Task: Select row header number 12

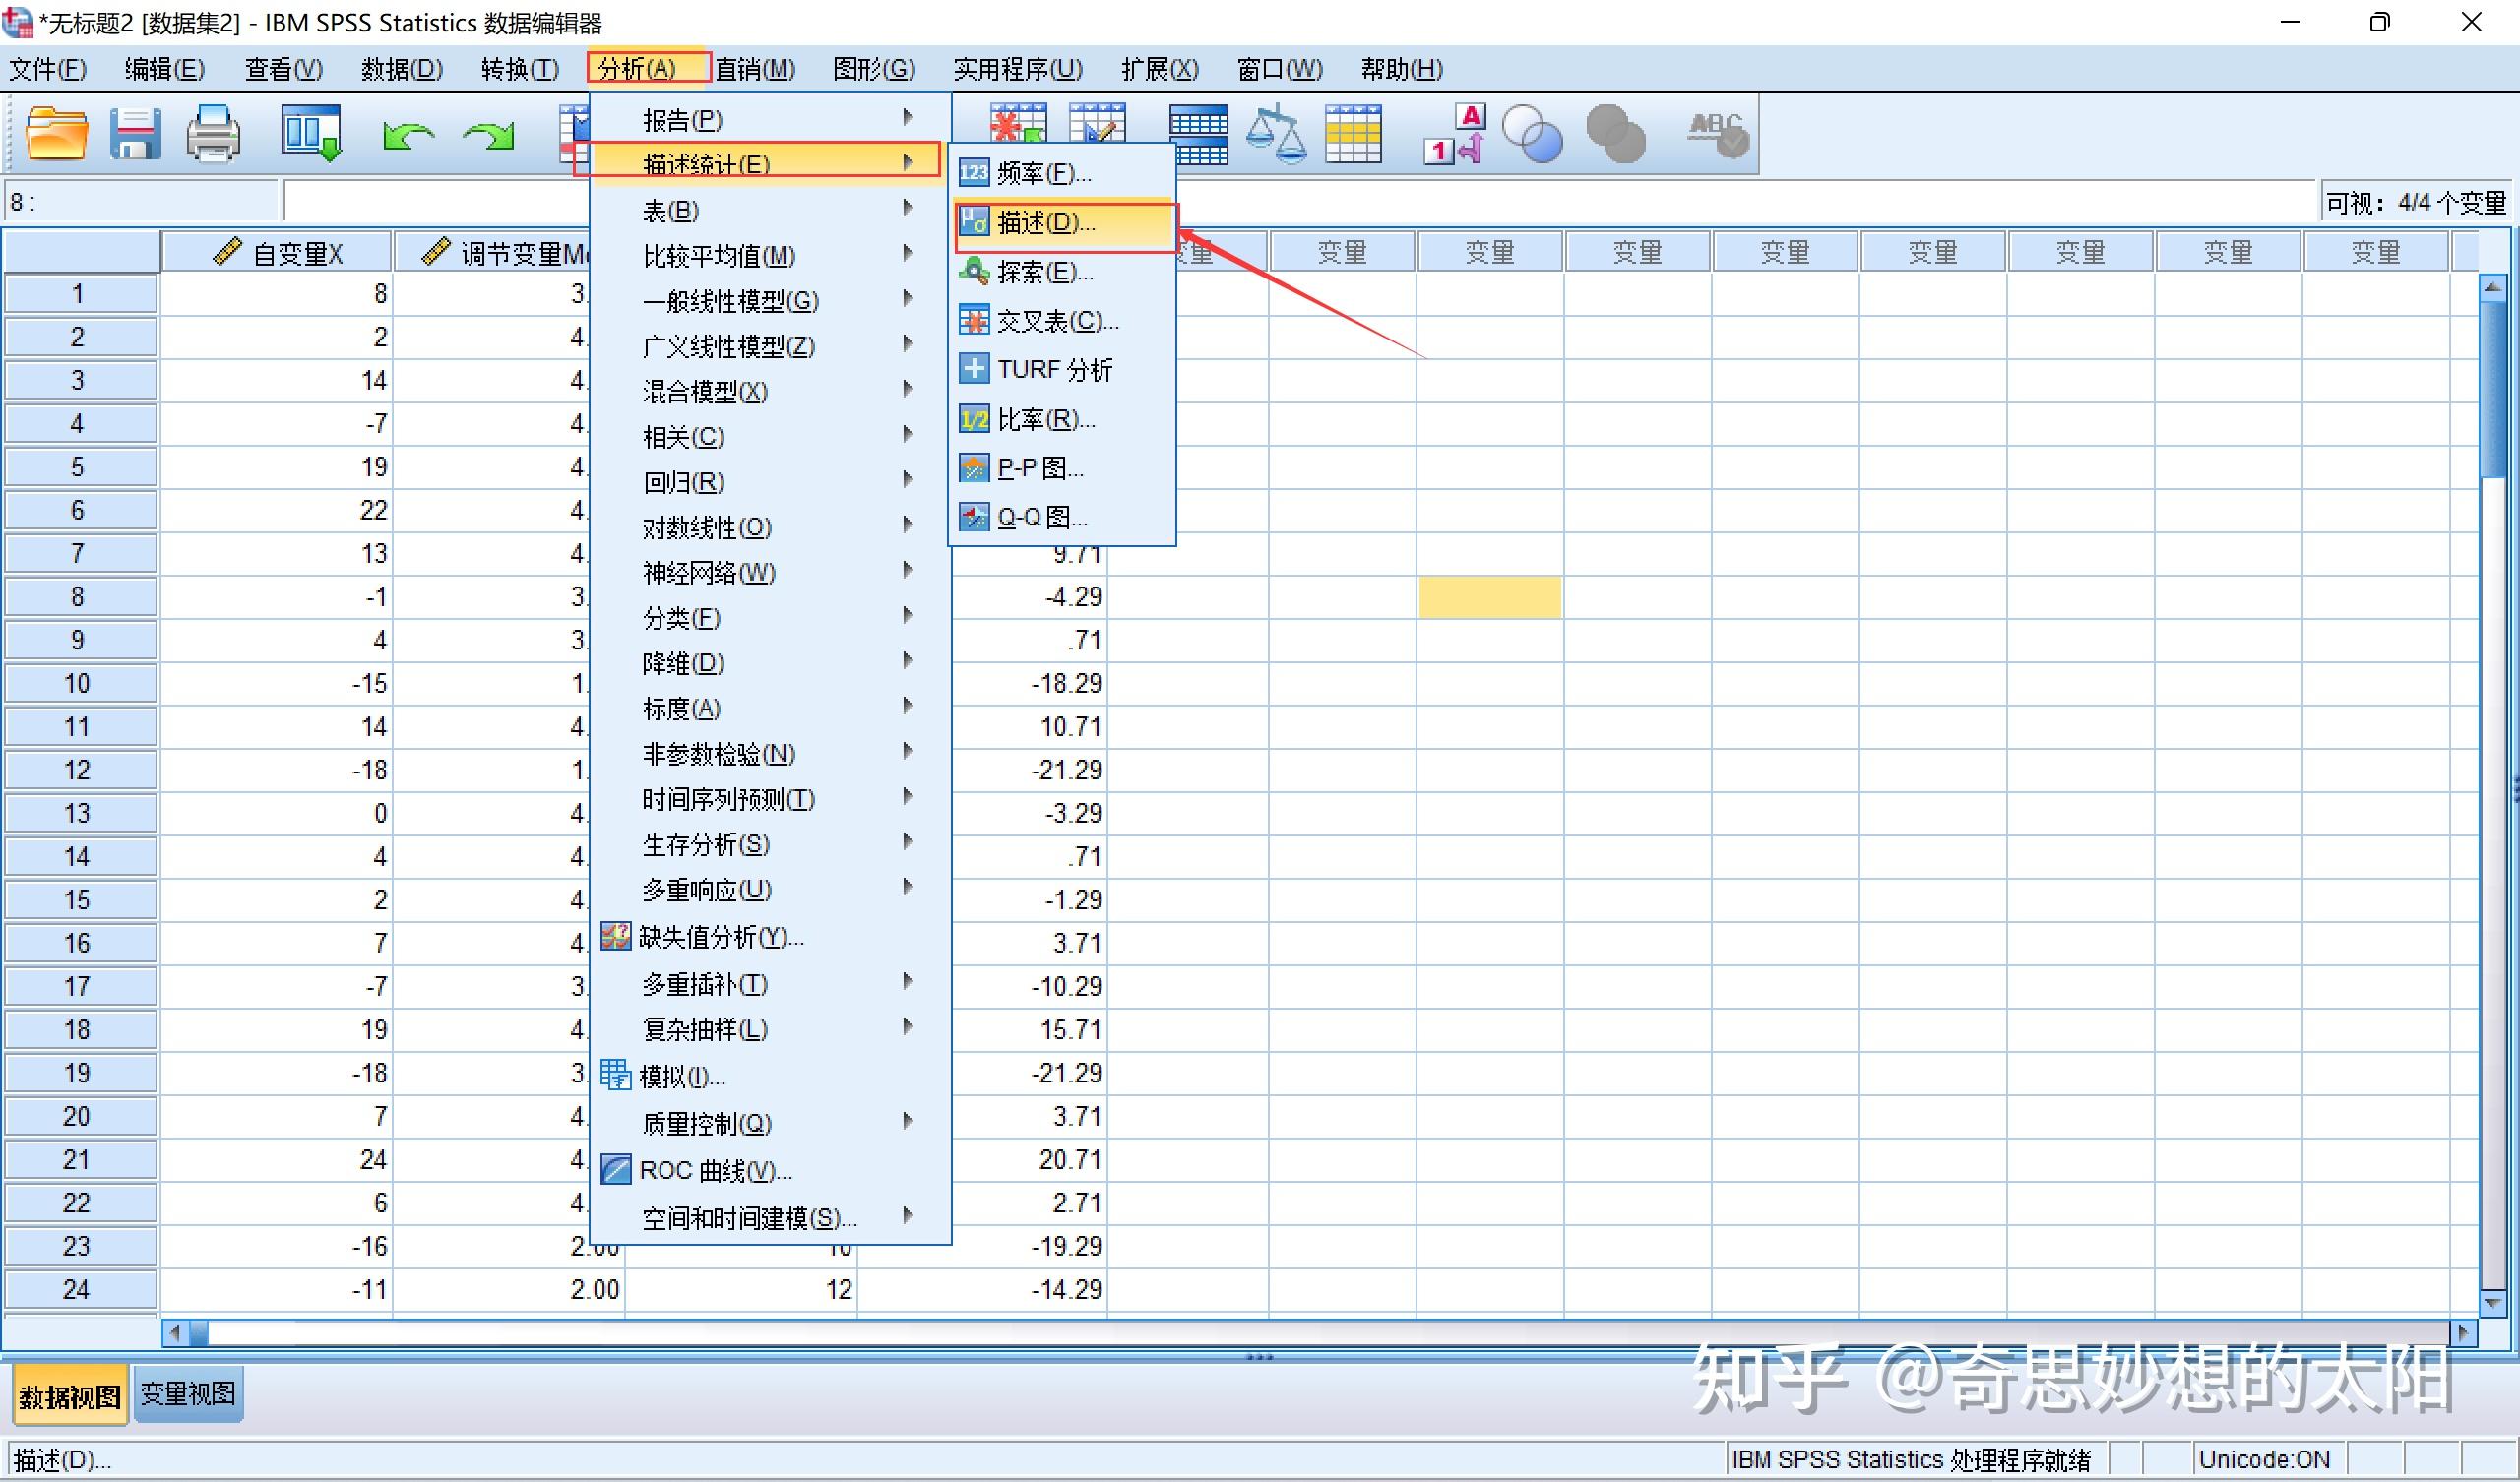Action: pos(80,770)
